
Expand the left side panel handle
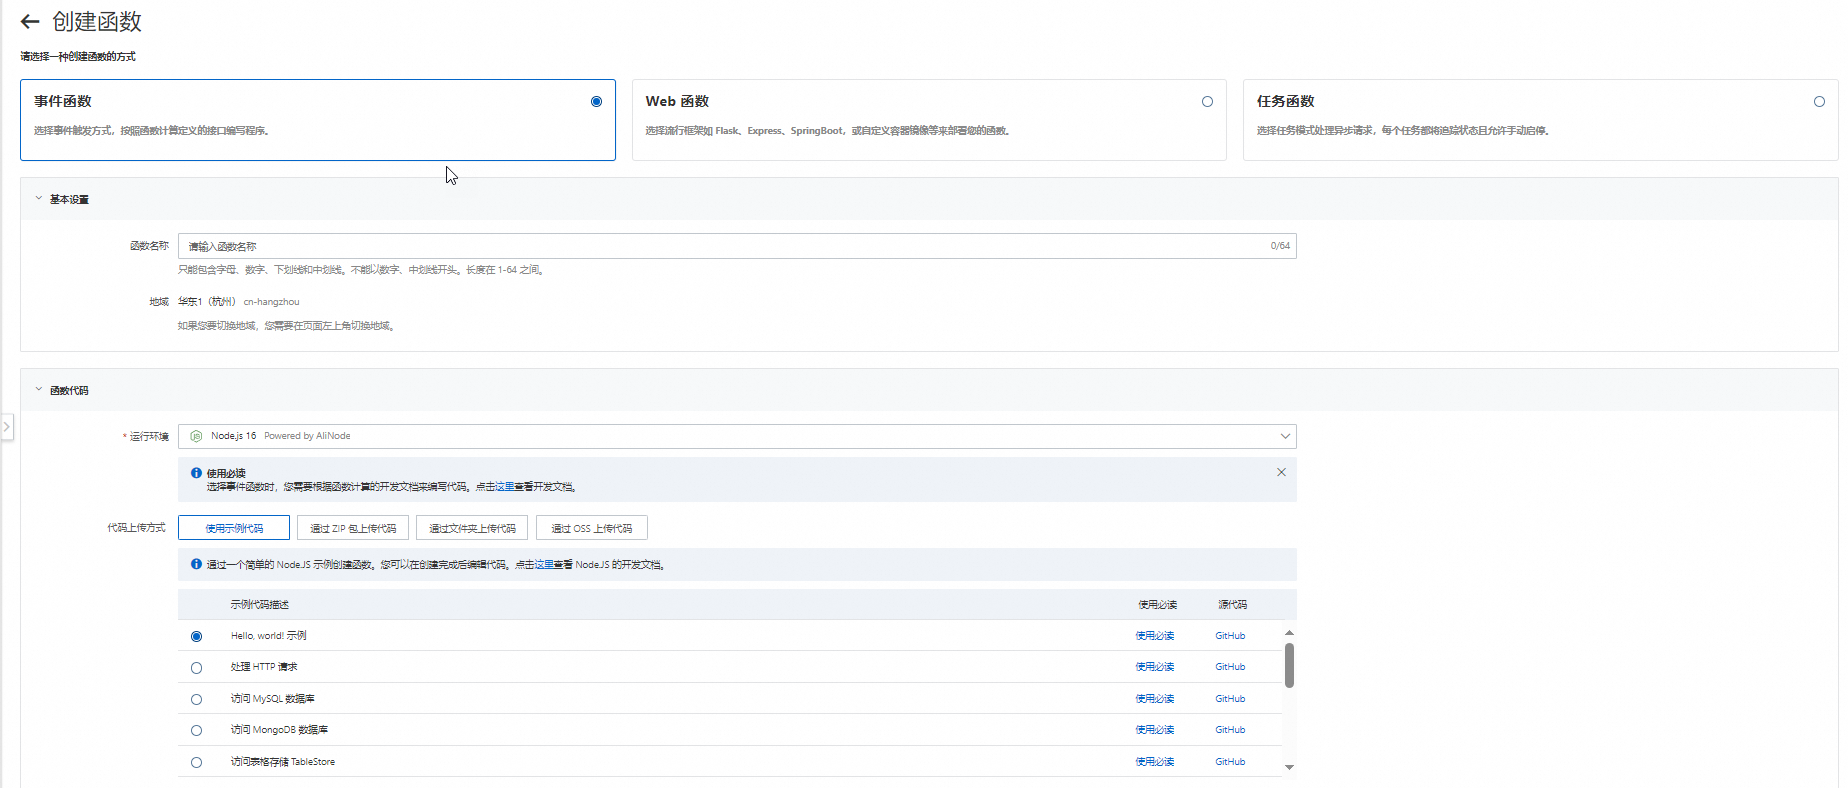pyautogui.click(x=6, y=427)
